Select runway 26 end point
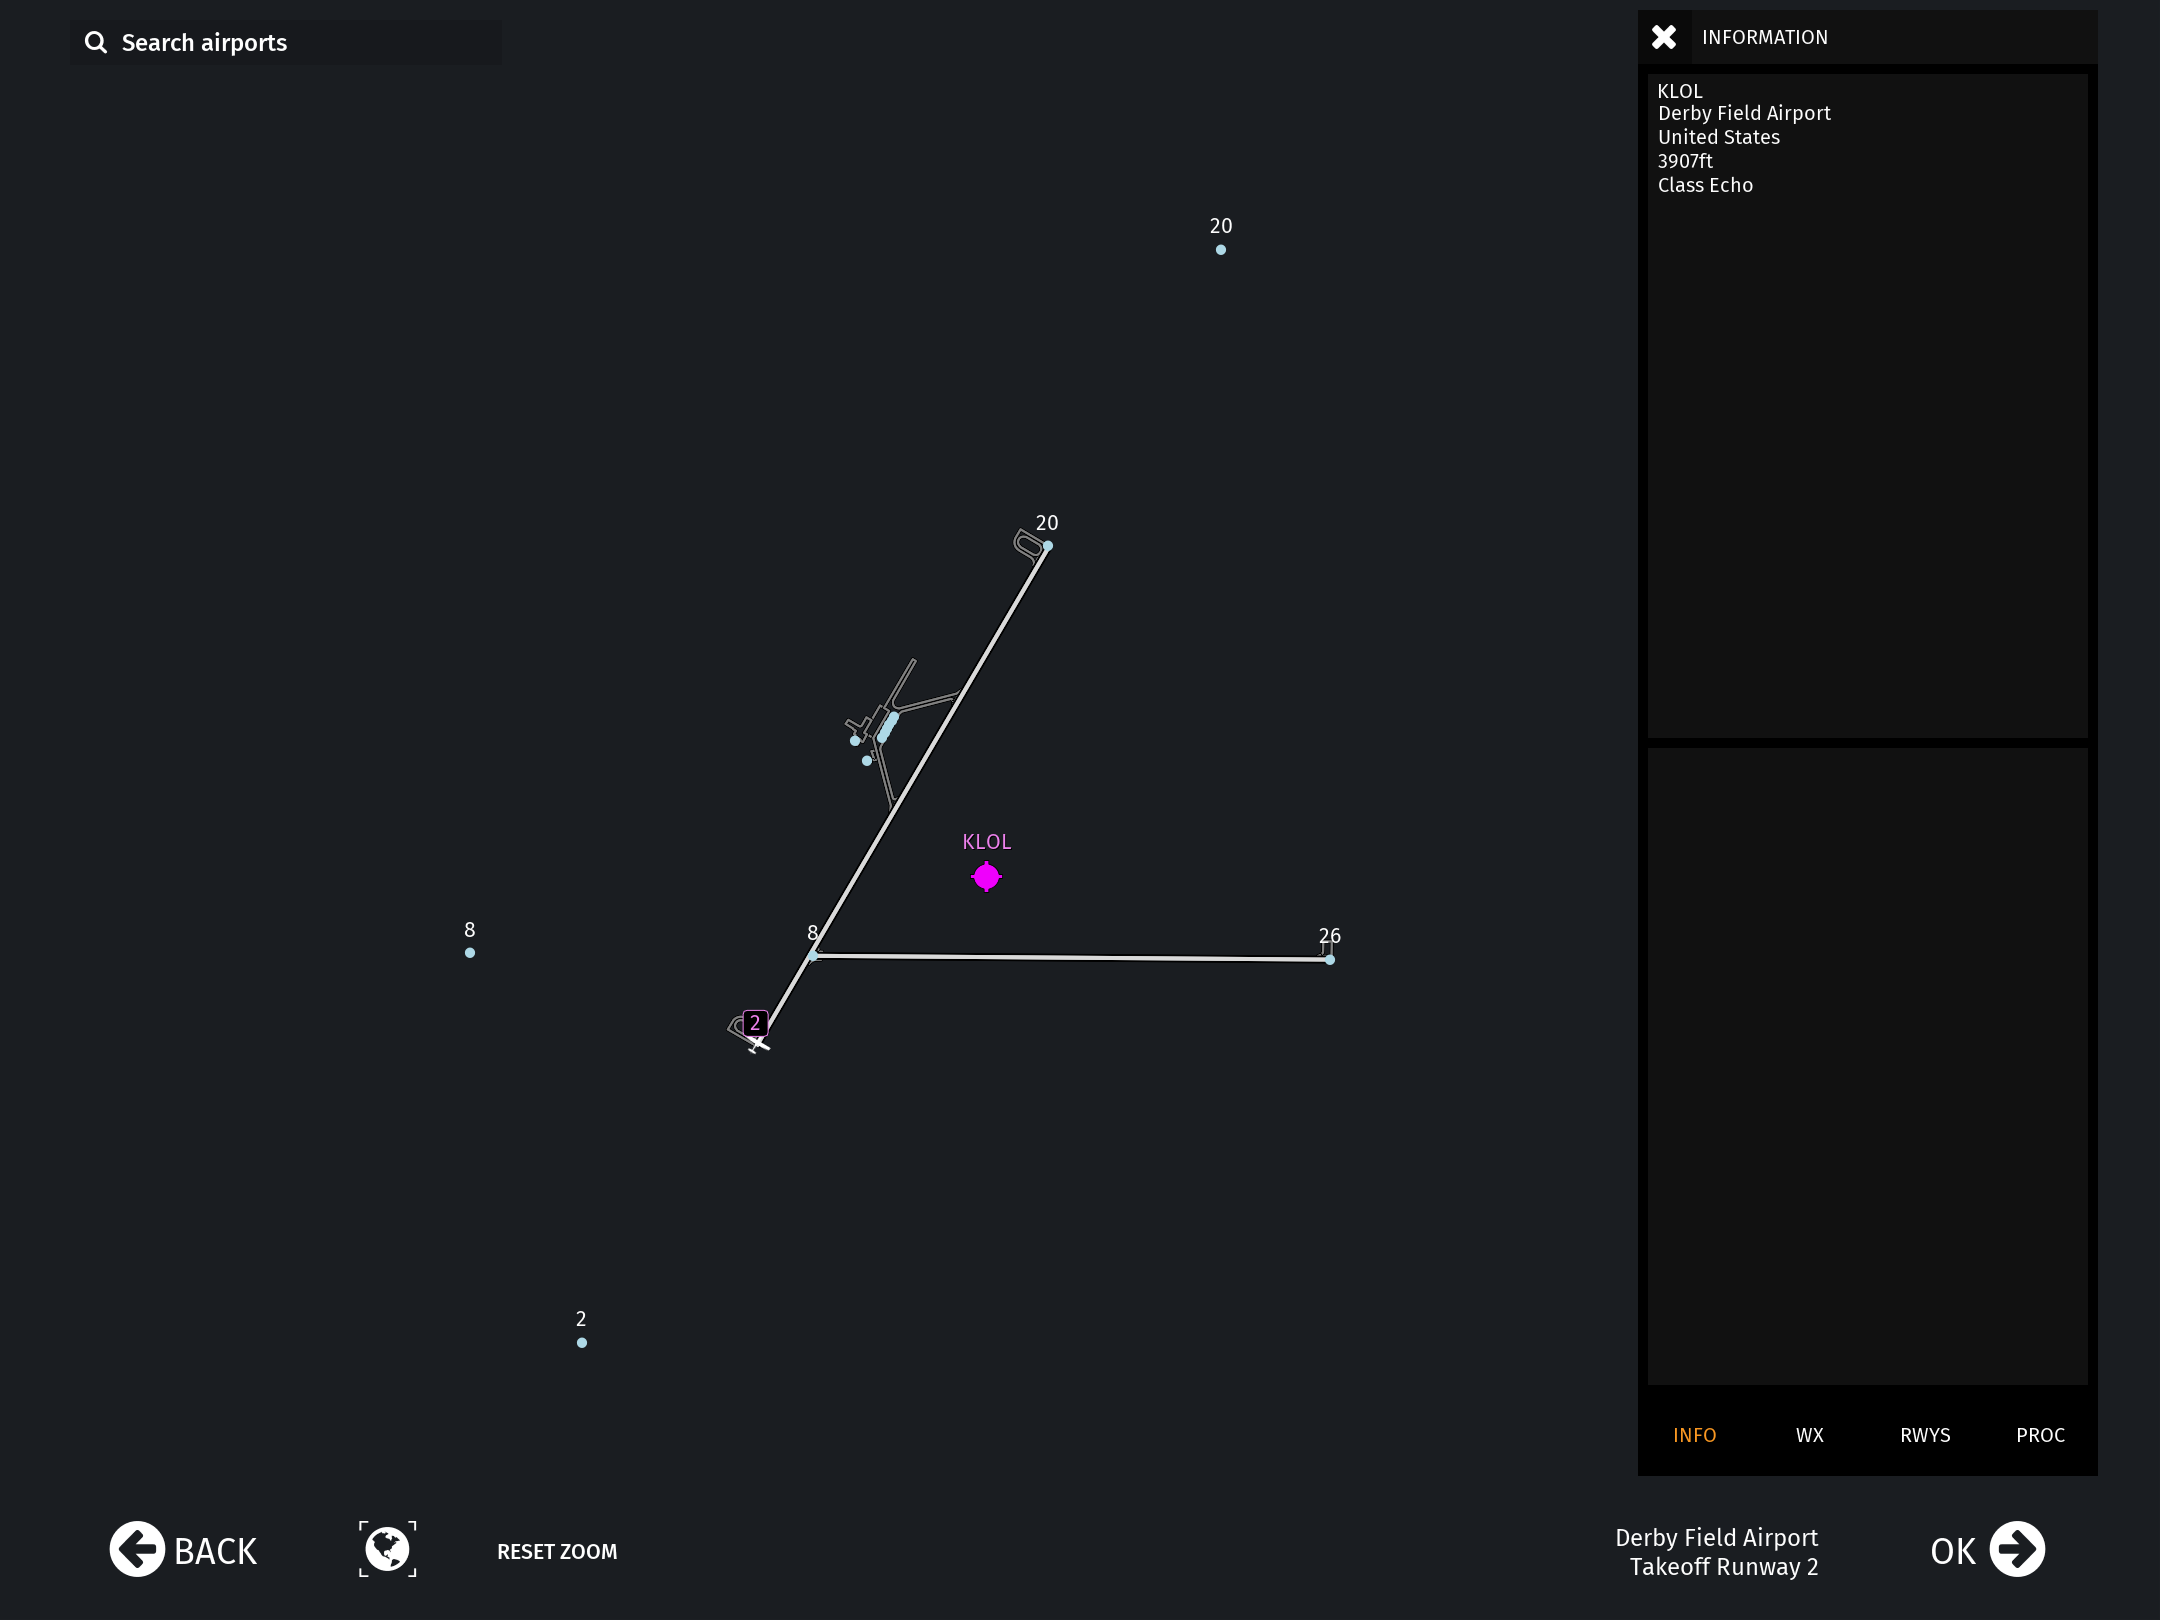This screenshot has width=2160, height=1620. [1330, 960]
